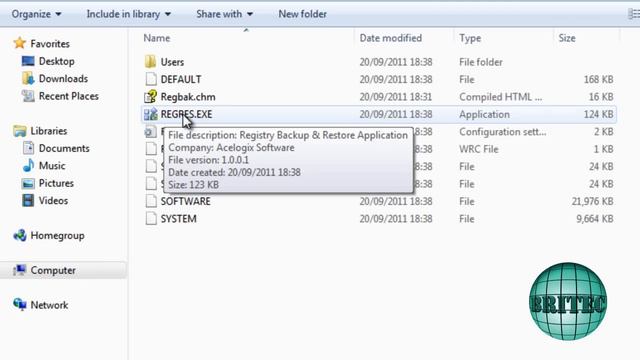Click the REGRES.EXE application icon
The height and width of the screenshot is (360, 640).
151,114
